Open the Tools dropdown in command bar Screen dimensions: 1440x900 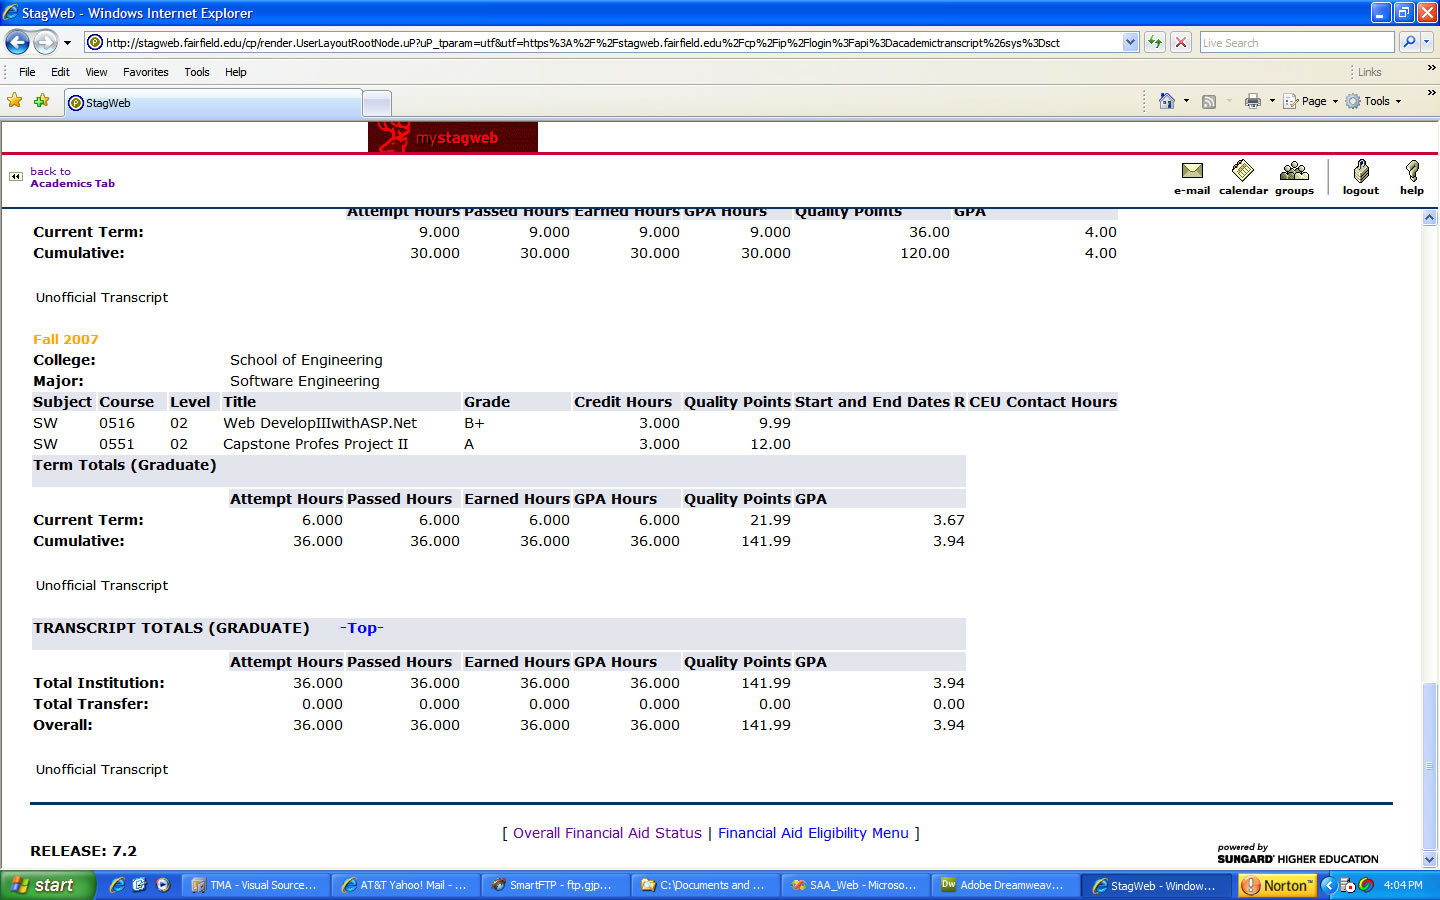1375,101
